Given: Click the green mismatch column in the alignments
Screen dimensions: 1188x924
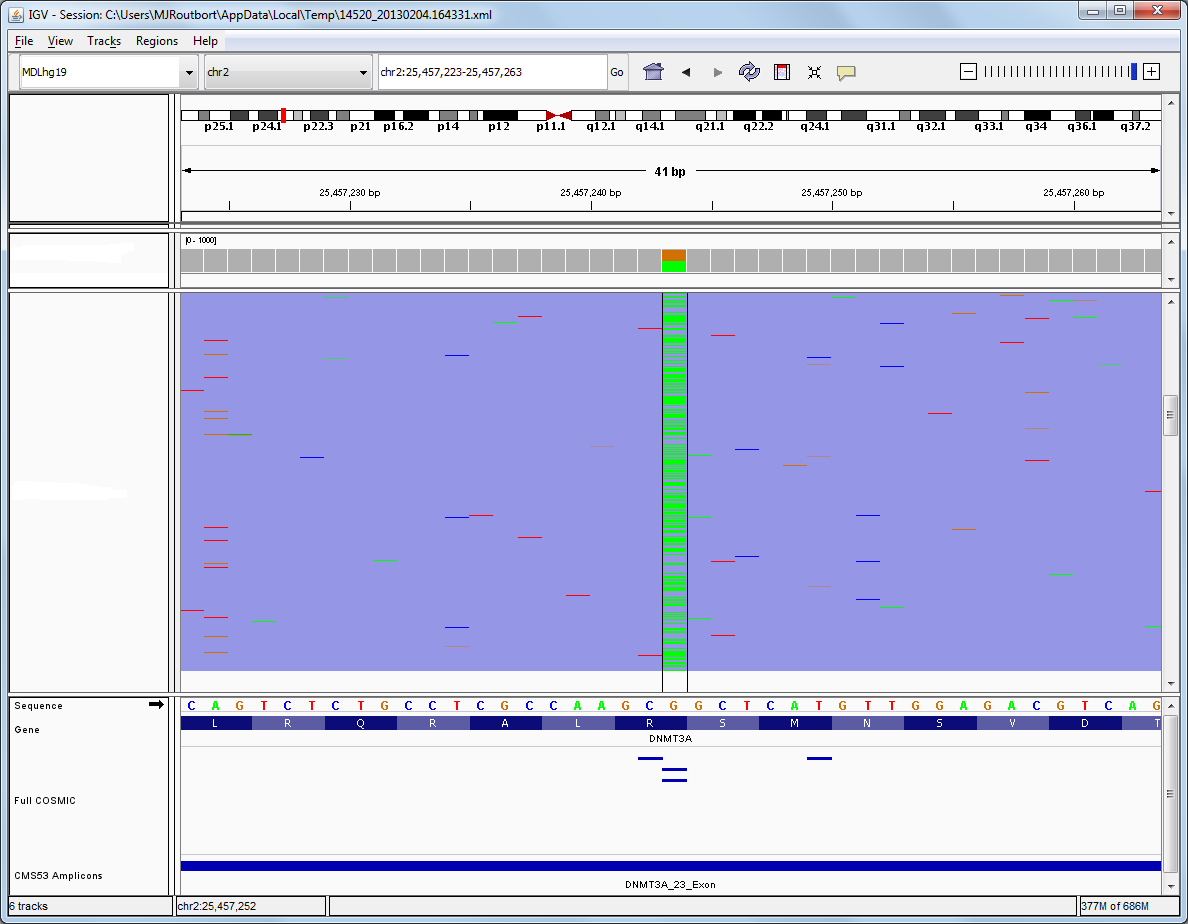Looking at the screenshot, I should (x=674, y=482).
